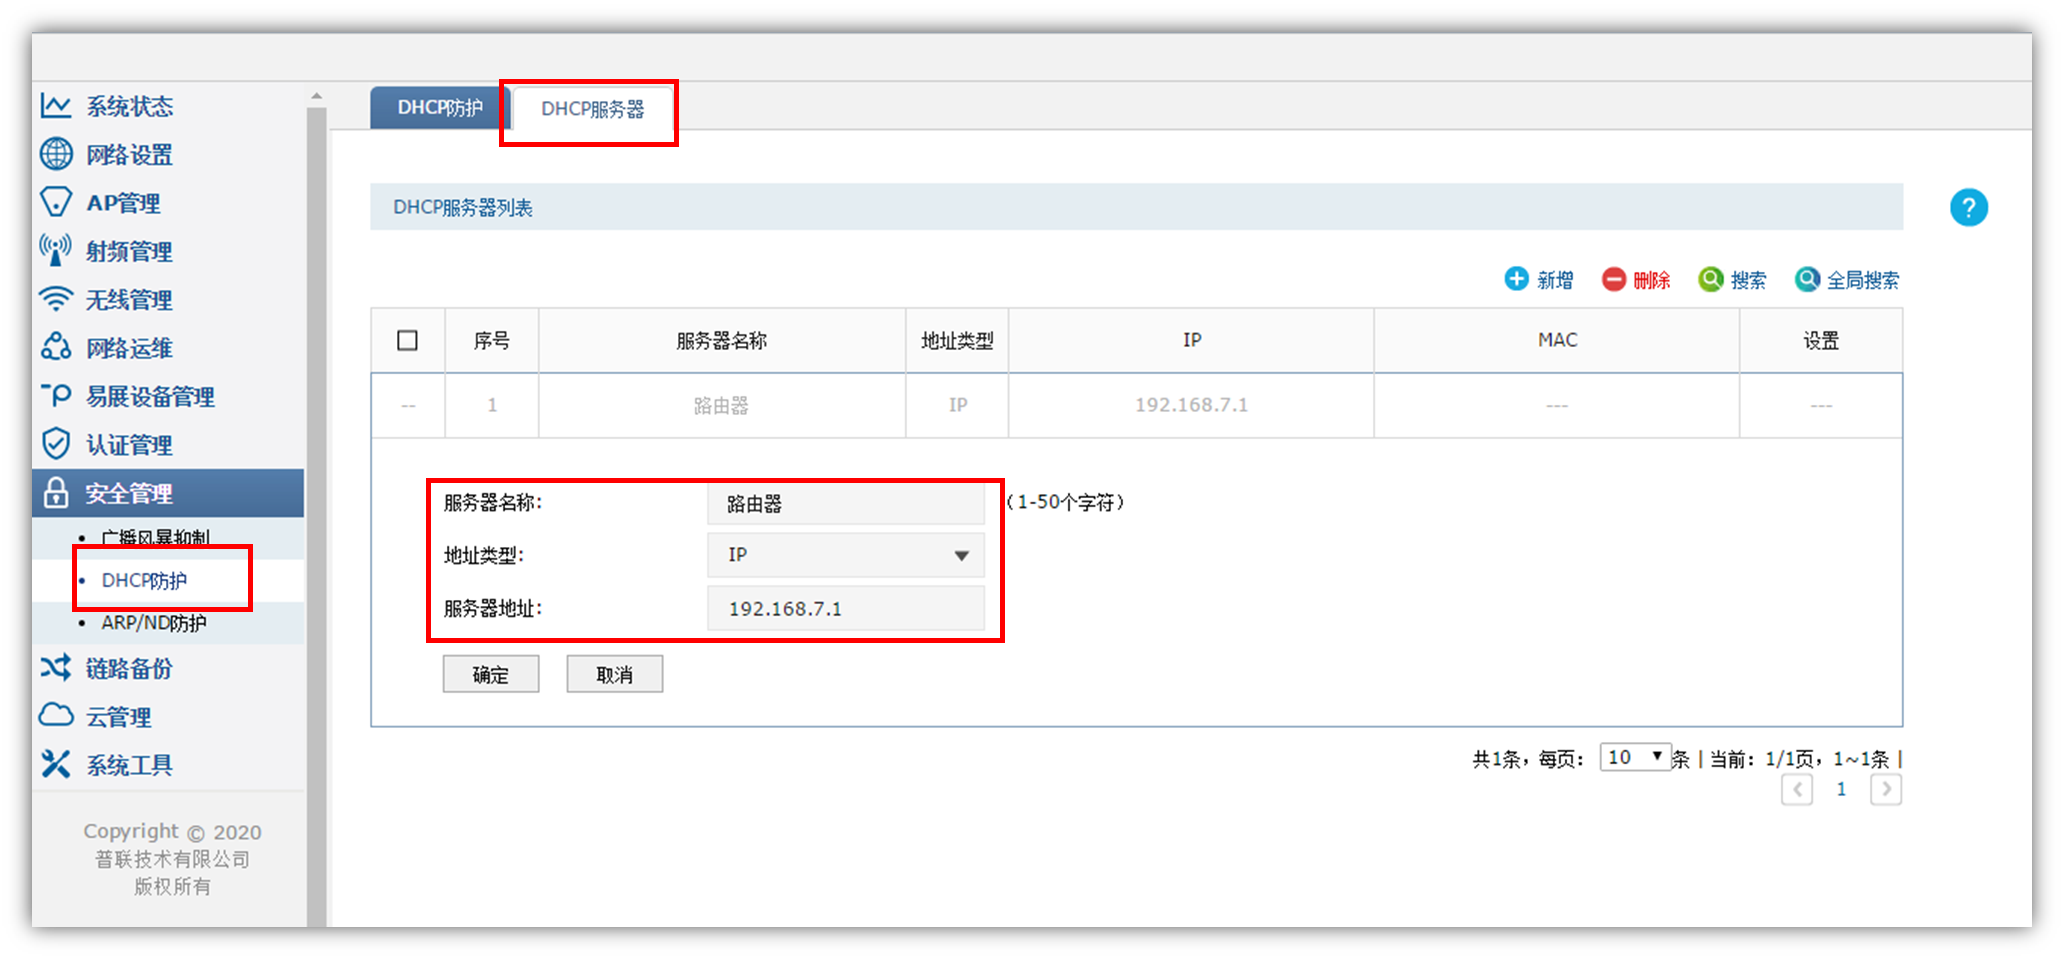Viewport: 2064px width, 959px height.
Task: Open 网络设置 globe menu item
Action: pyautogui.click(x=129, y=155)
